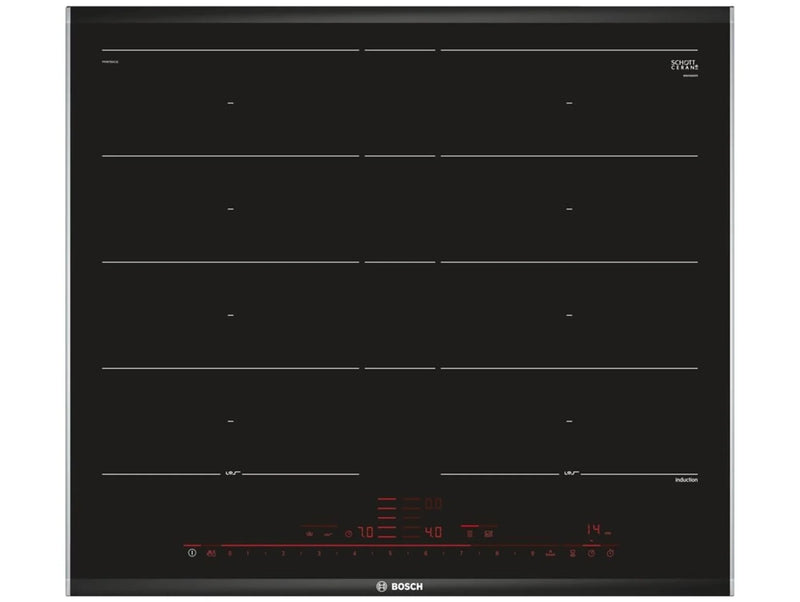Select the zone showing 7.0
The width and height of the screenshot is (800, 602).
click(x=365, y=533)
